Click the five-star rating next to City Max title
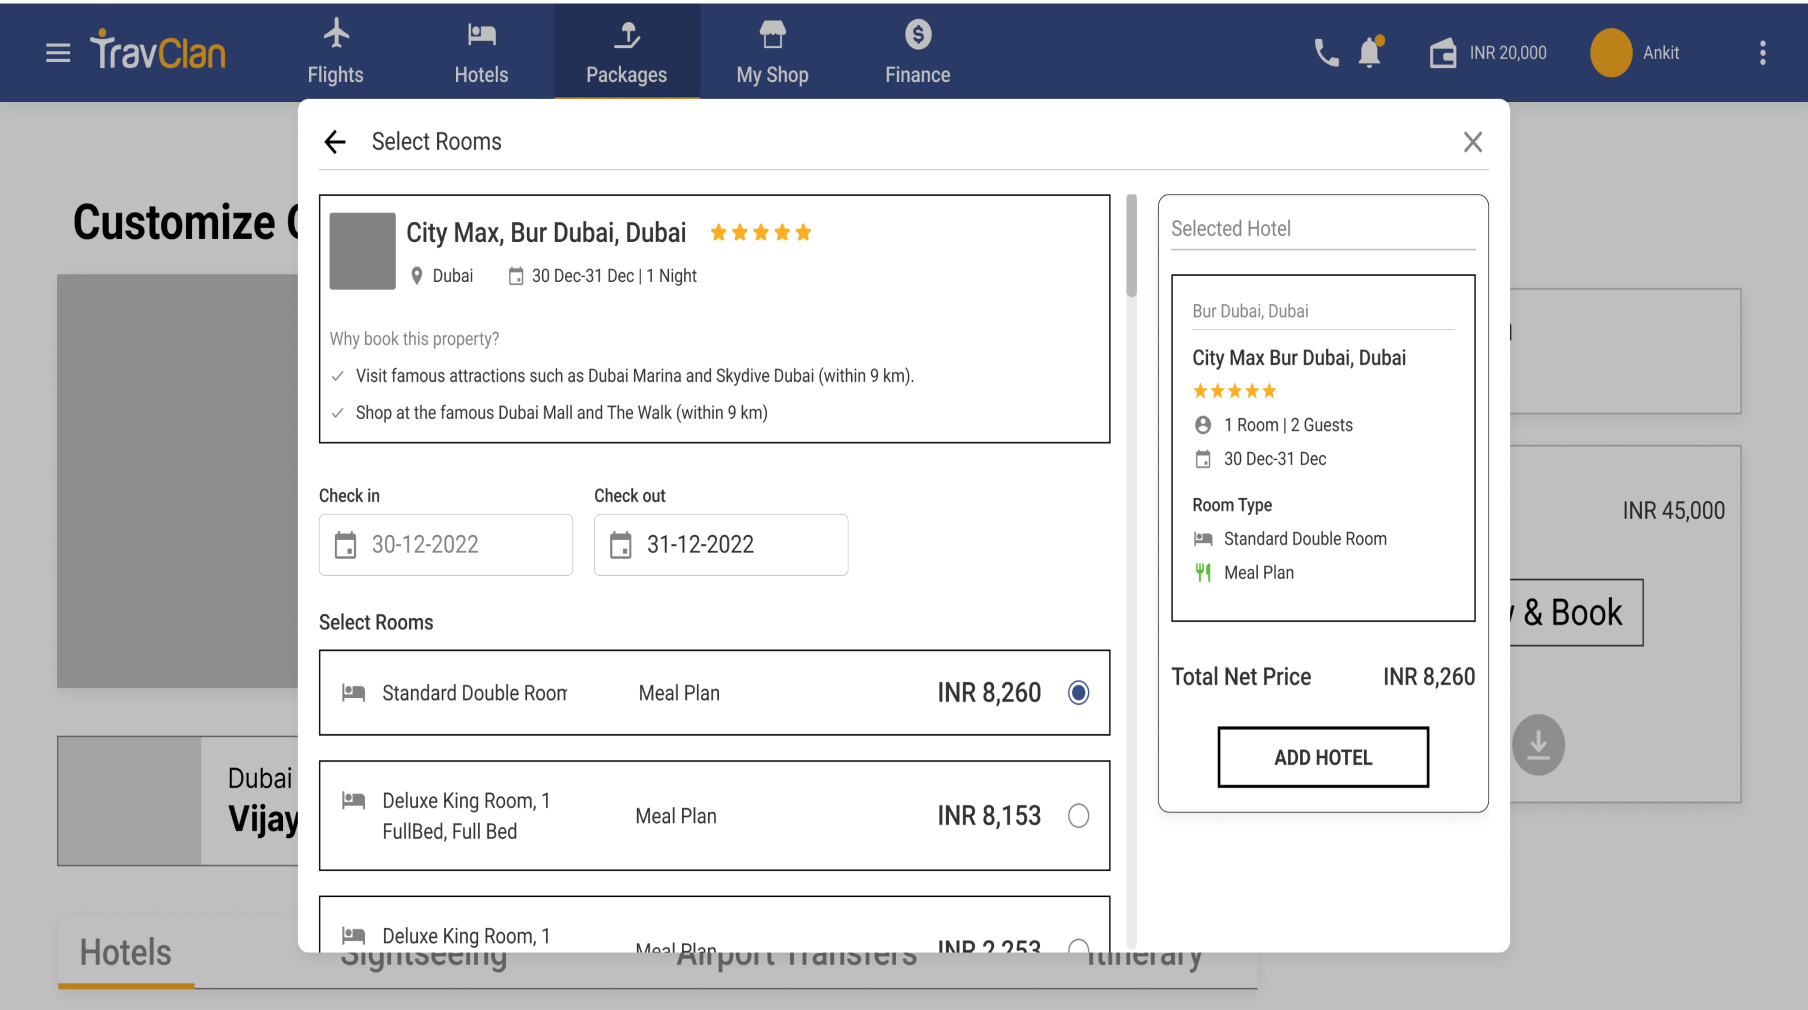 coord(761,233)
